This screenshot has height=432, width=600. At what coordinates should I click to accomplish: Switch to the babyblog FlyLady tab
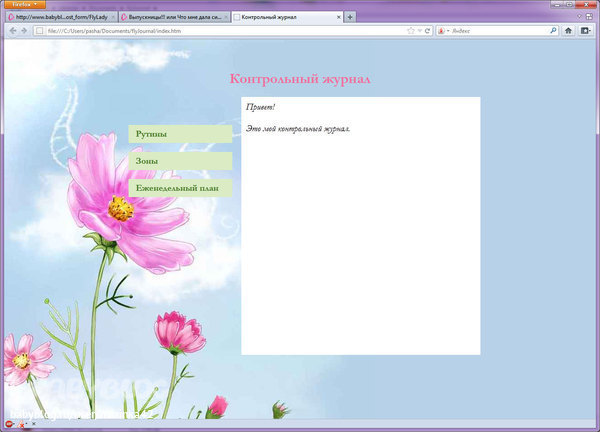click(x=62, y=17)
